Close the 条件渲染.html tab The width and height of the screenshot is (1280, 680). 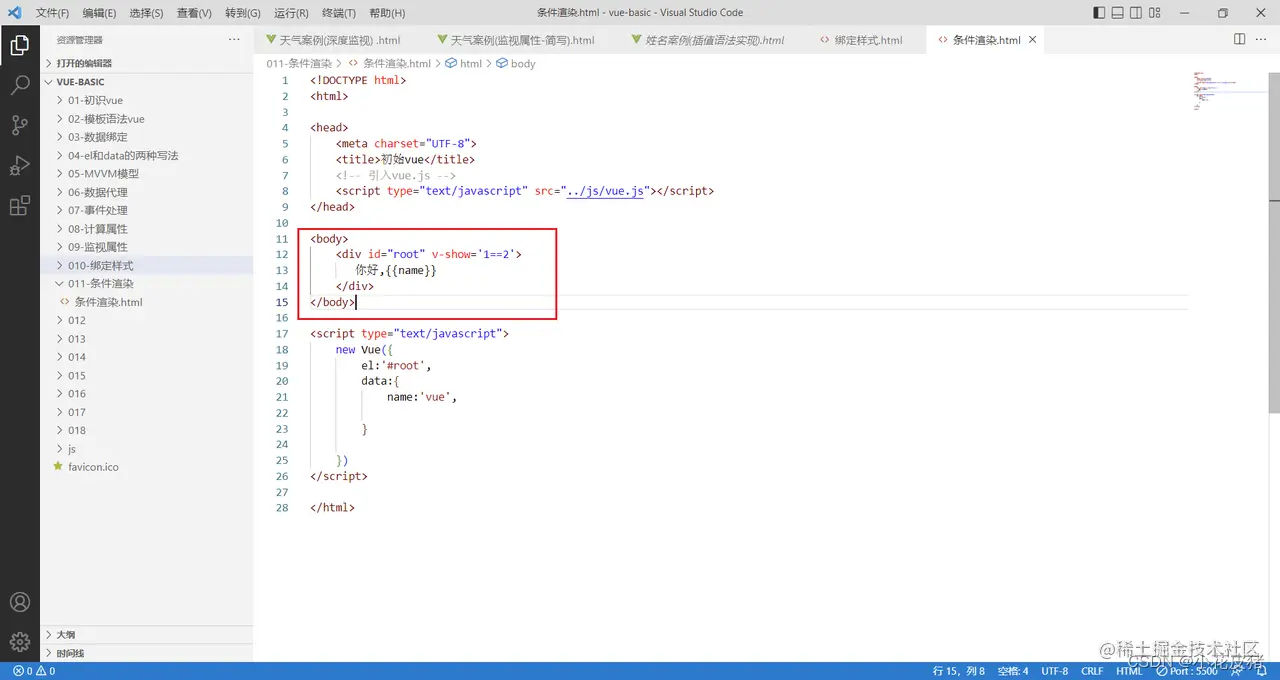coord(1032,40)
